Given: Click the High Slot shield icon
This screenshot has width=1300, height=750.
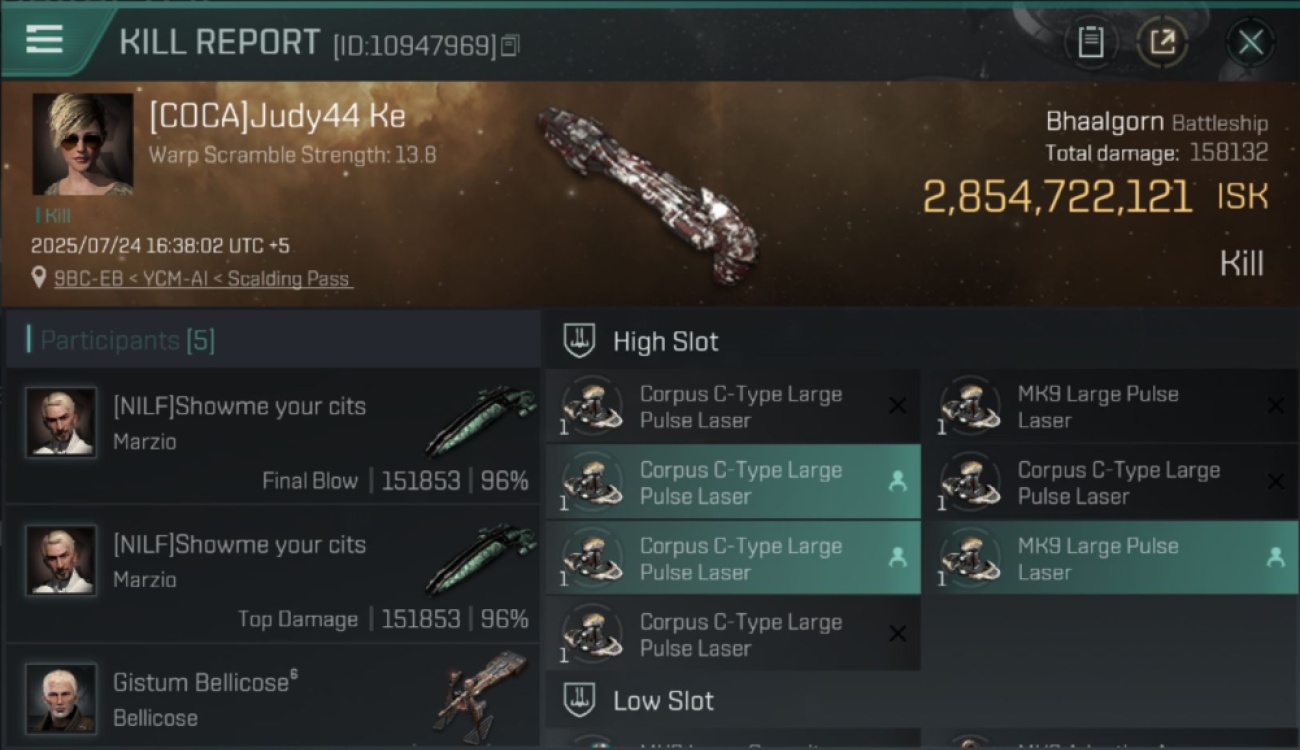Looking at the screenshot, I should click(x=580, y=341).
